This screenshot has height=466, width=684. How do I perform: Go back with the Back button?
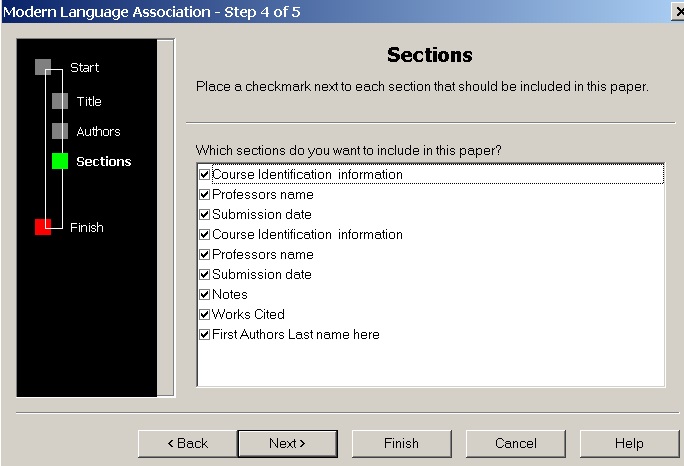click(188, 444)
